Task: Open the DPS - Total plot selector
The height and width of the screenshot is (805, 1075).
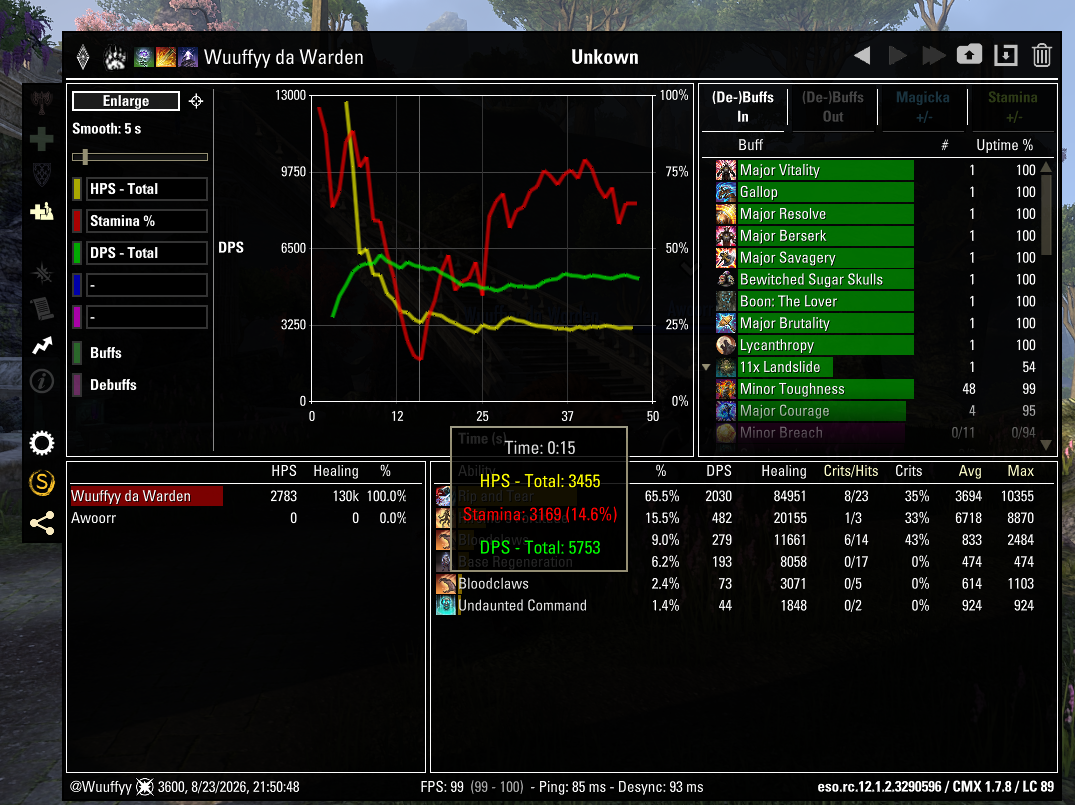Action: point(147,253)
